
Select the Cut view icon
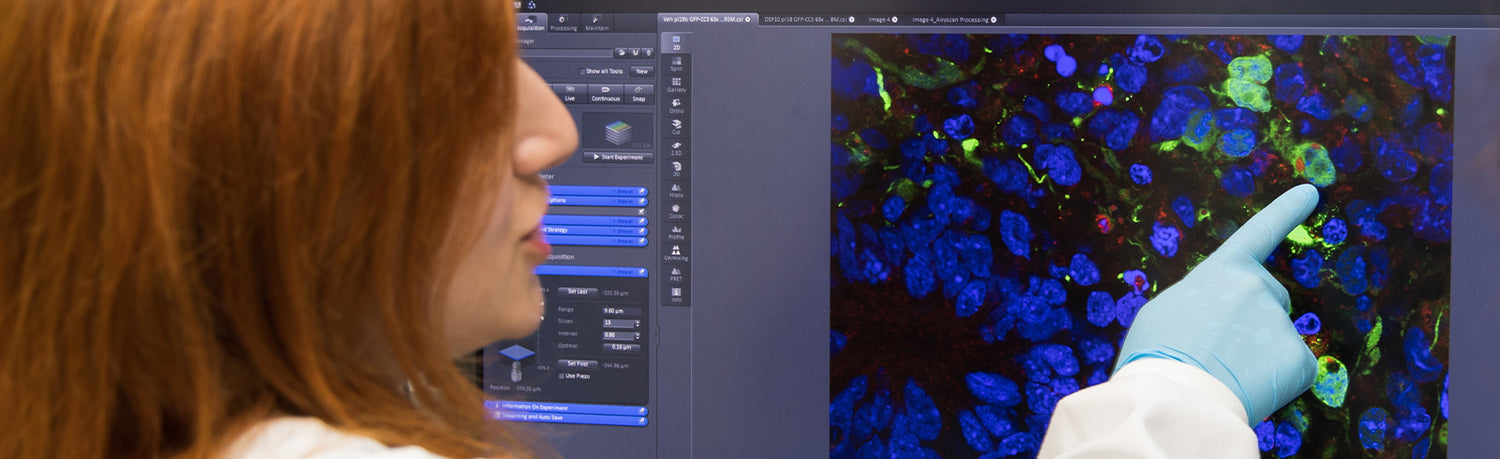[676, 126]
